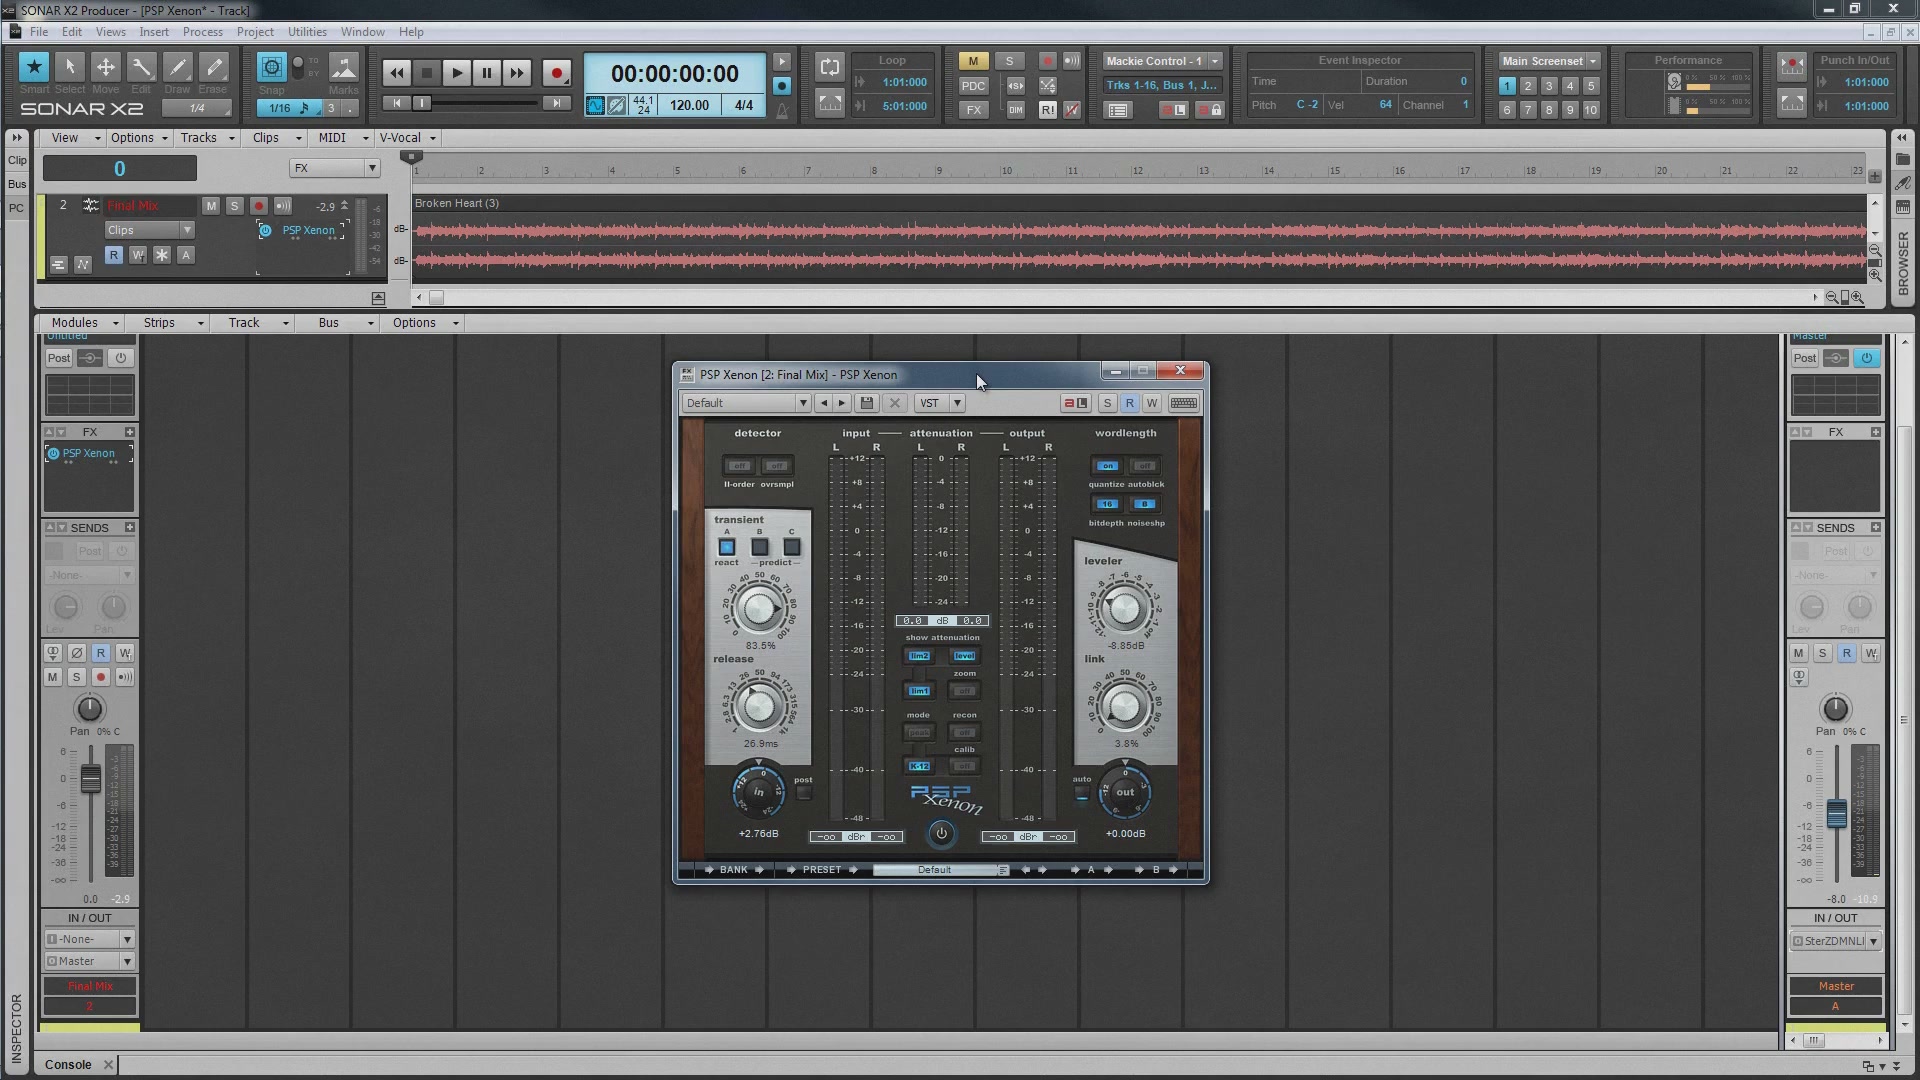Toggle the Xenon detector ll-order switch
1920x1080 pixels.
(x=739, y=466)
